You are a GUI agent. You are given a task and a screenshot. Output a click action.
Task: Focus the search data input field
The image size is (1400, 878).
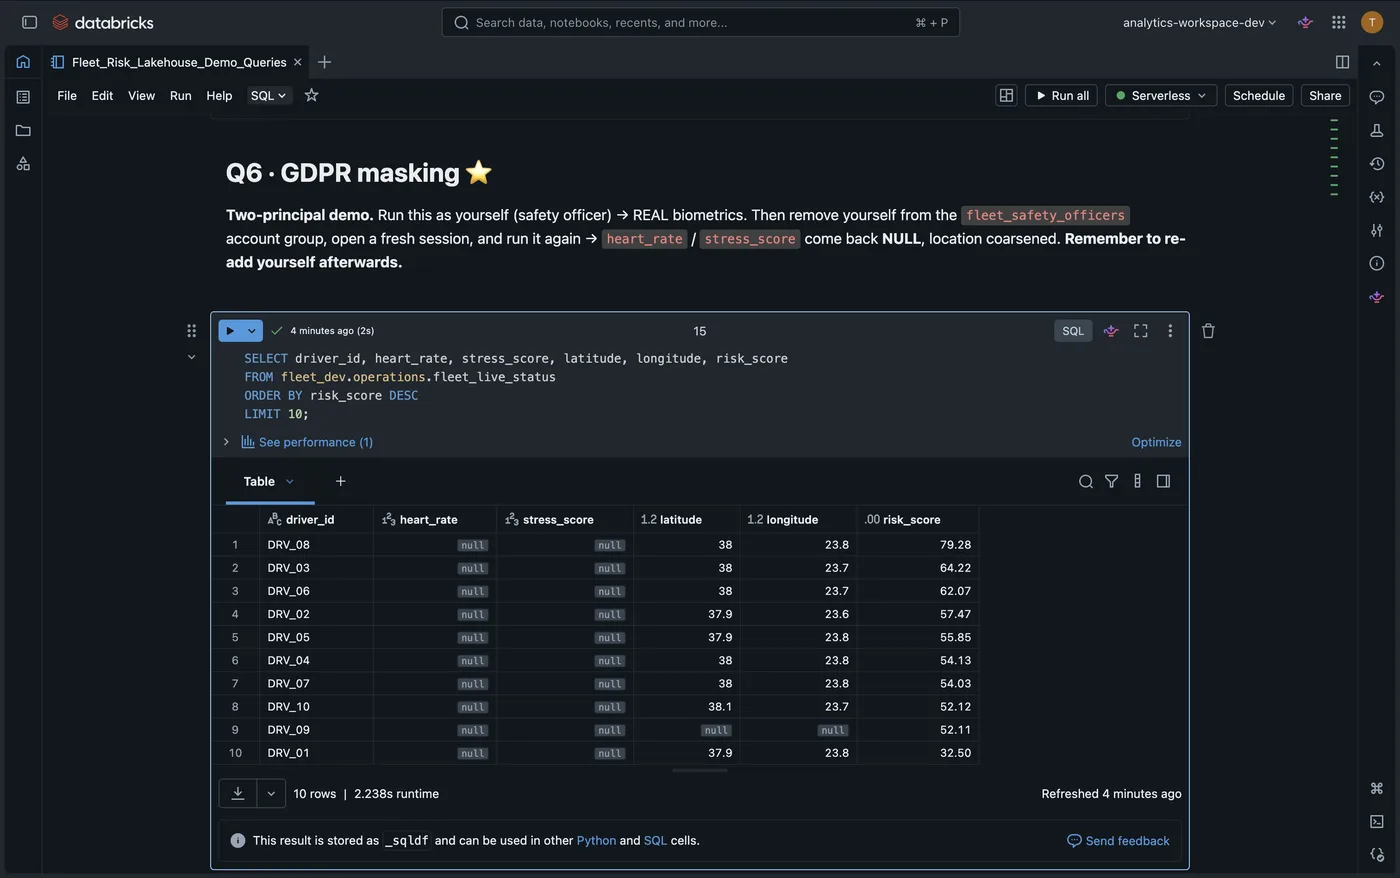tap(700, 22)
